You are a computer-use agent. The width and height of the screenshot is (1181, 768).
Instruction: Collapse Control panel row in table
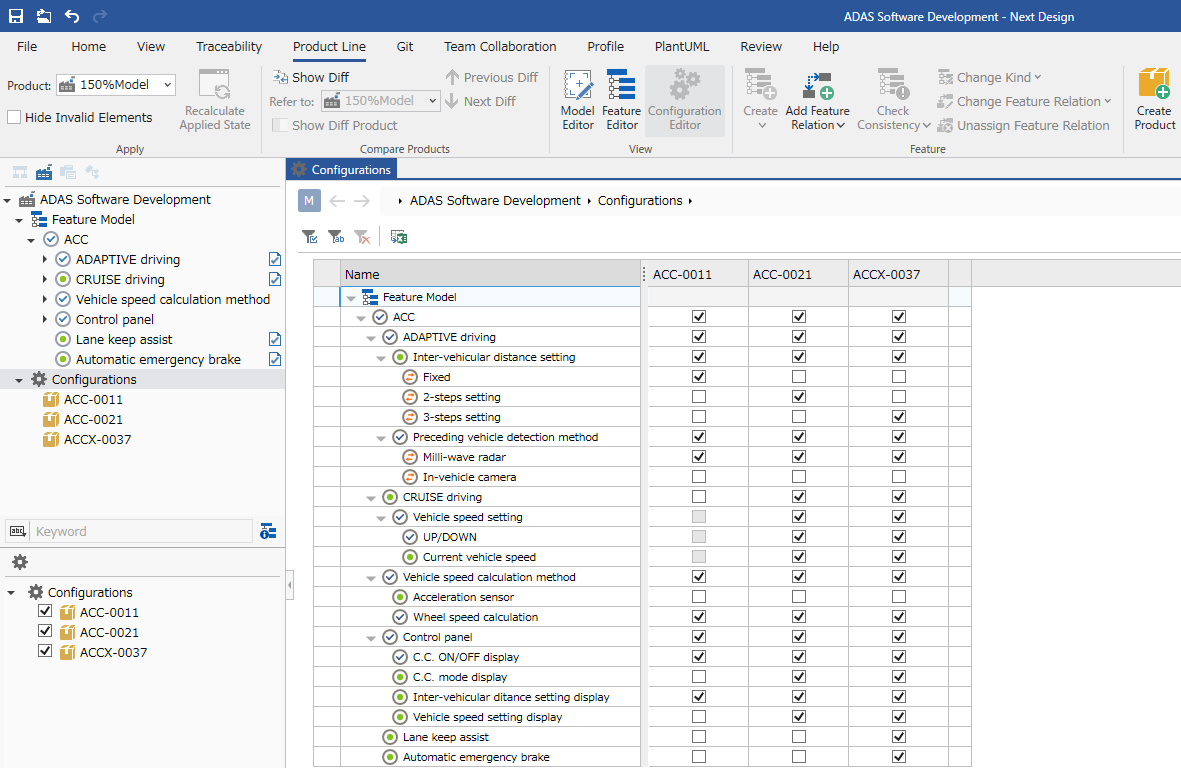click(371, 638)
